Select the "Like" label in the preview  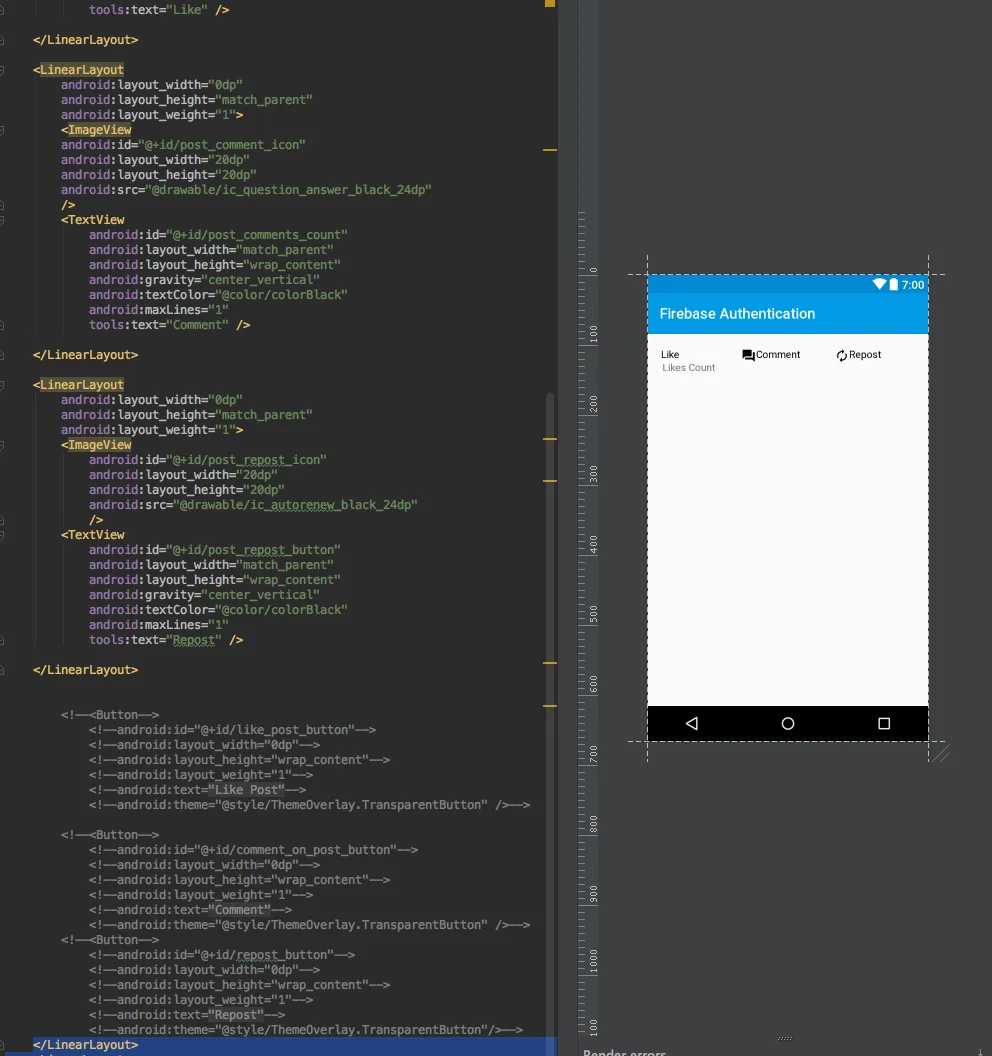670,354
